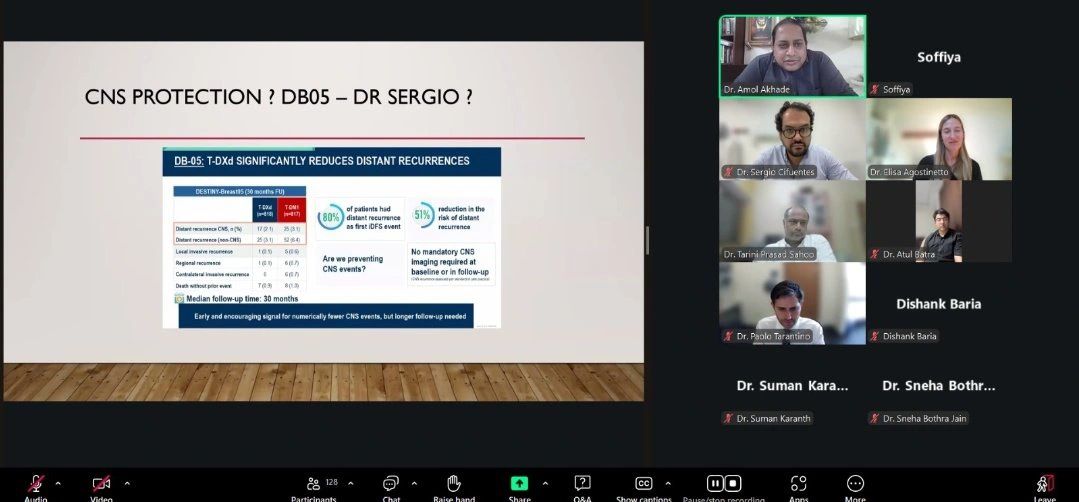The width and height of the screenshot is (1079, 502).
Task: Stop the recording with the square button
Action: pos(733,483)
